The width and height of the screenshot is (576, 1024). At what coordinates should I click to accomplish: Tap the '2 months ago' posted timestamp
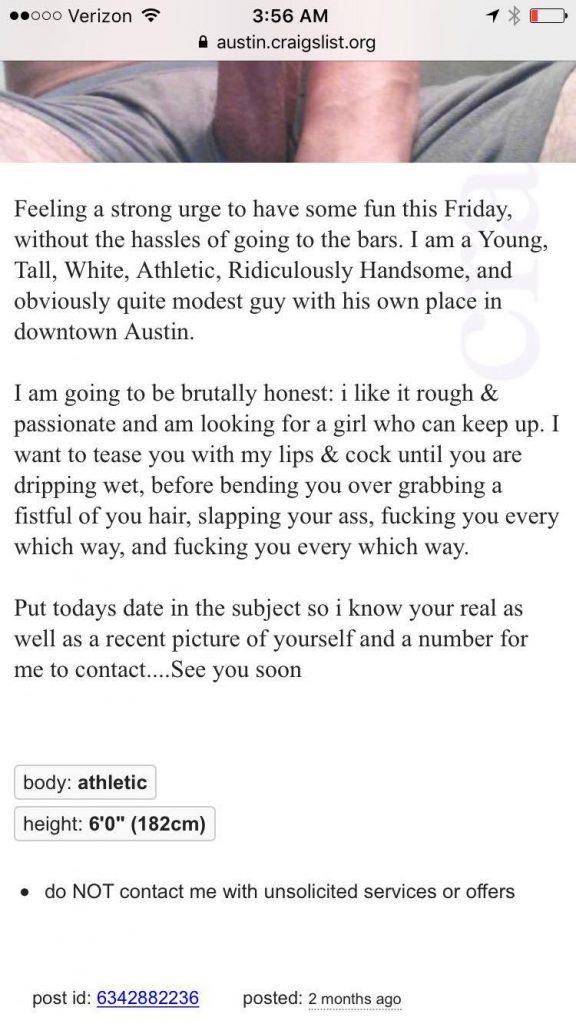[355, 999]
